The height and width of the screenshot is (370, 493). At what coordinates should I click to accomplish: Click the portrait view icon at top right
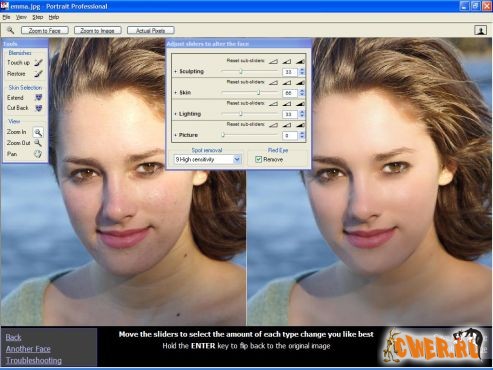click(x=480, y=30)
